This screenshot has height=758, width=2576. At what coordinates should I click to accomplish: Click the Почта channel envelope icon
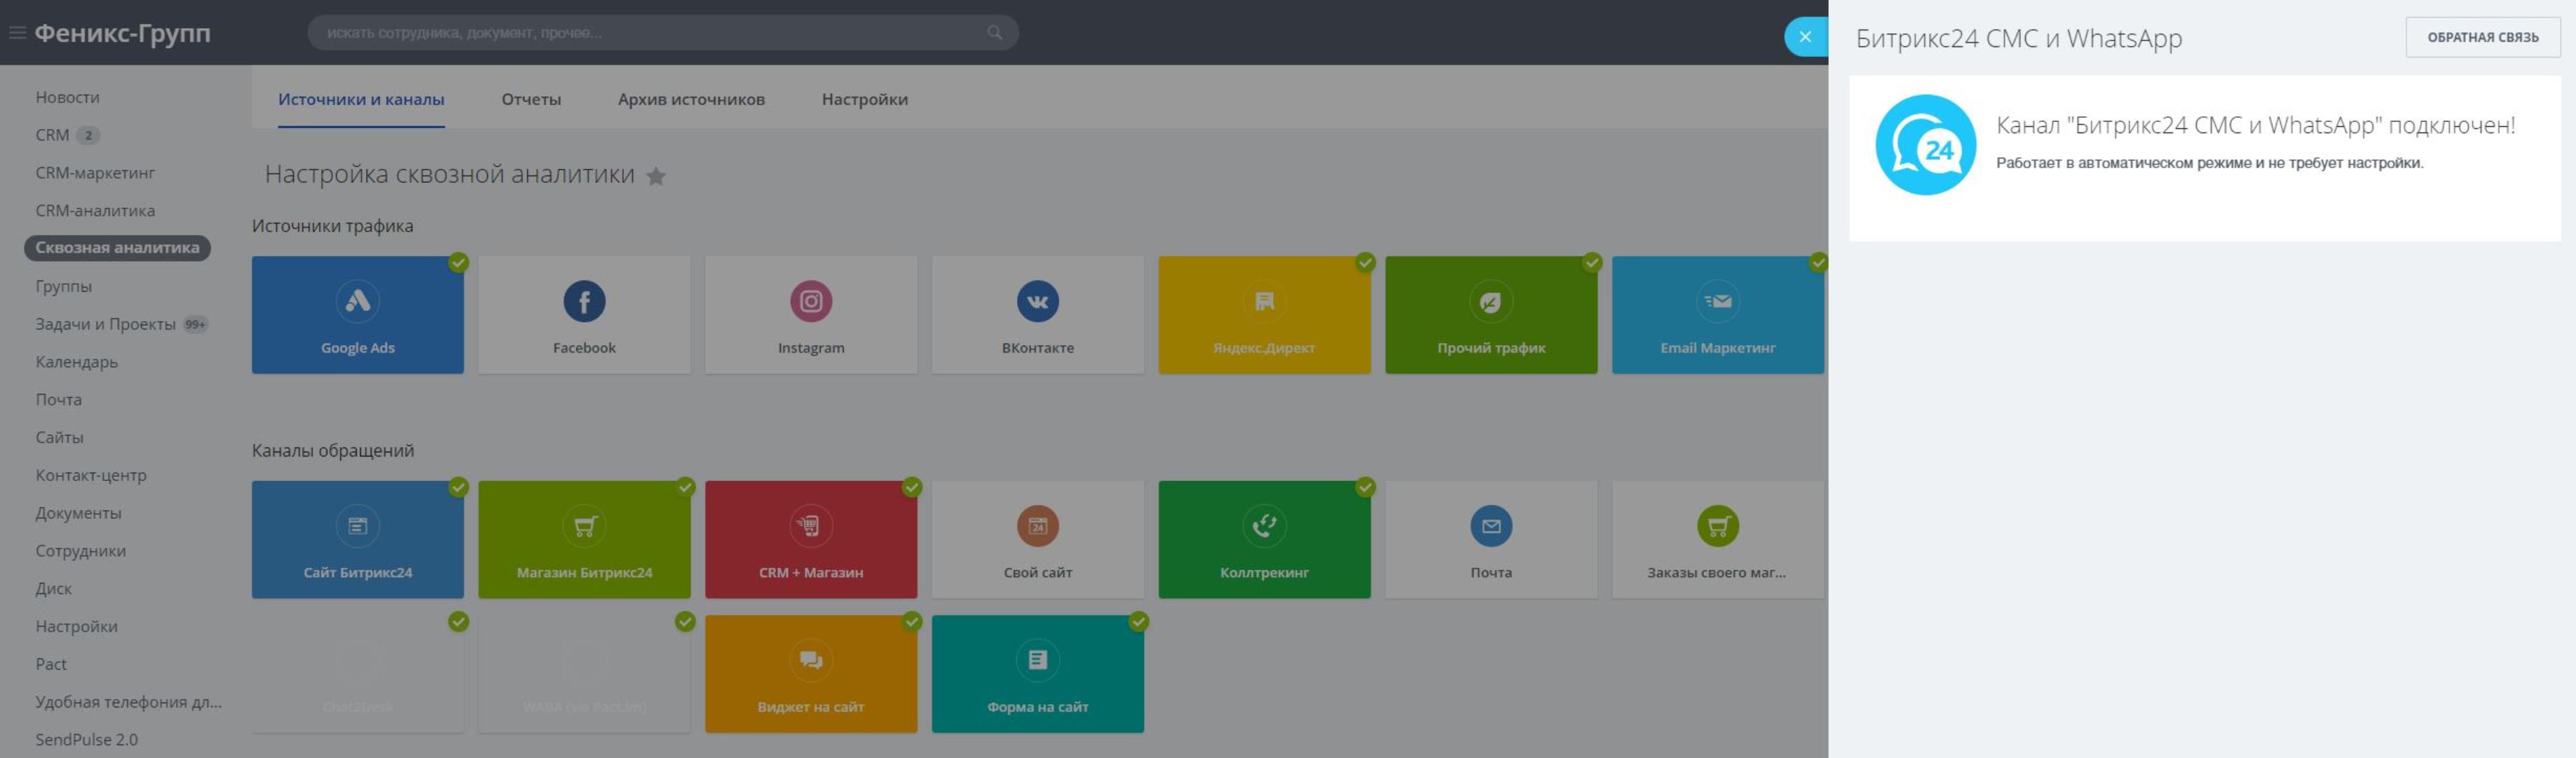[1490, 526]
